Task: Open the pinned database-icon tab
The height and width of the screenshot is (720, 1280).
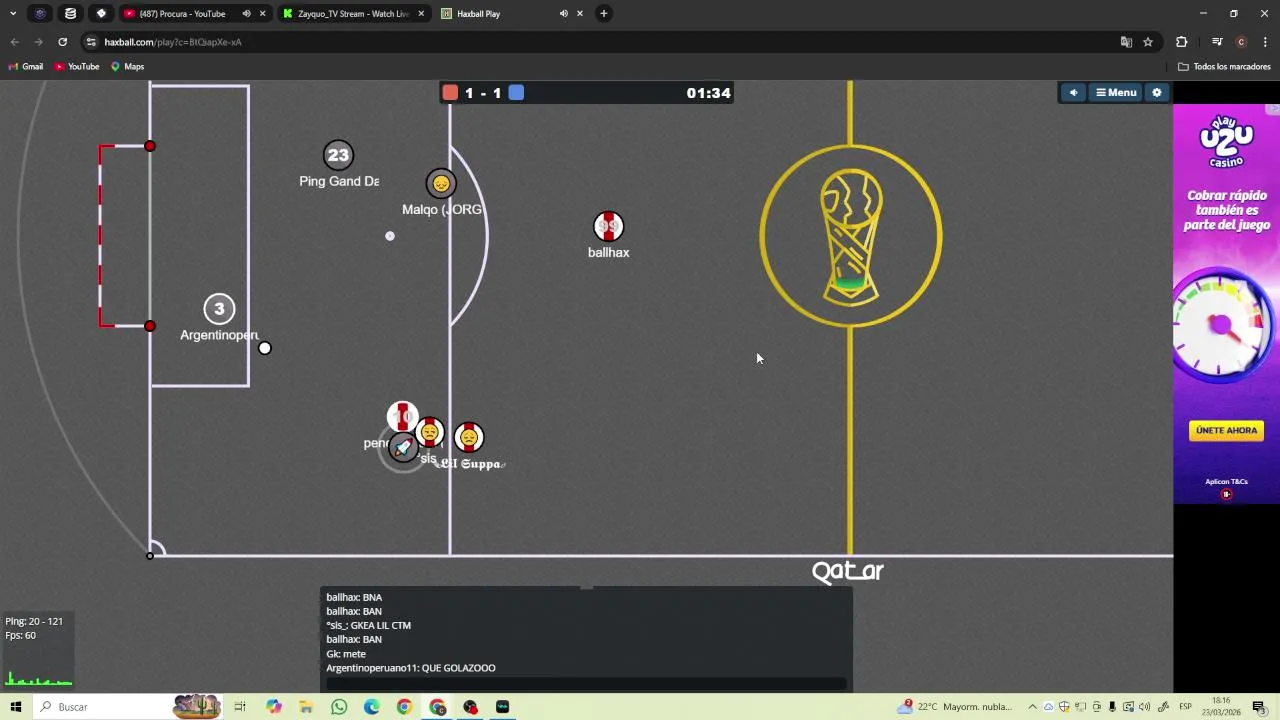Action: point(70,14)
